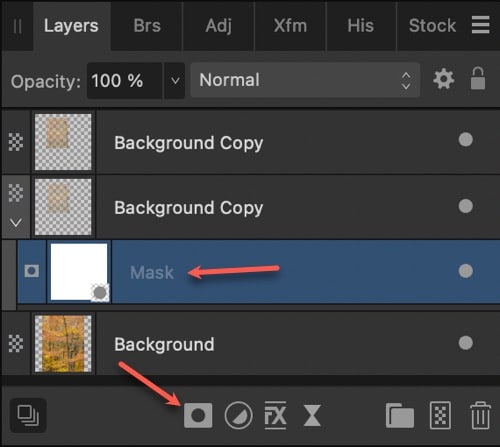Click the Mask layer name text
The image size is (500, 447).
click(x=152, y=273)
